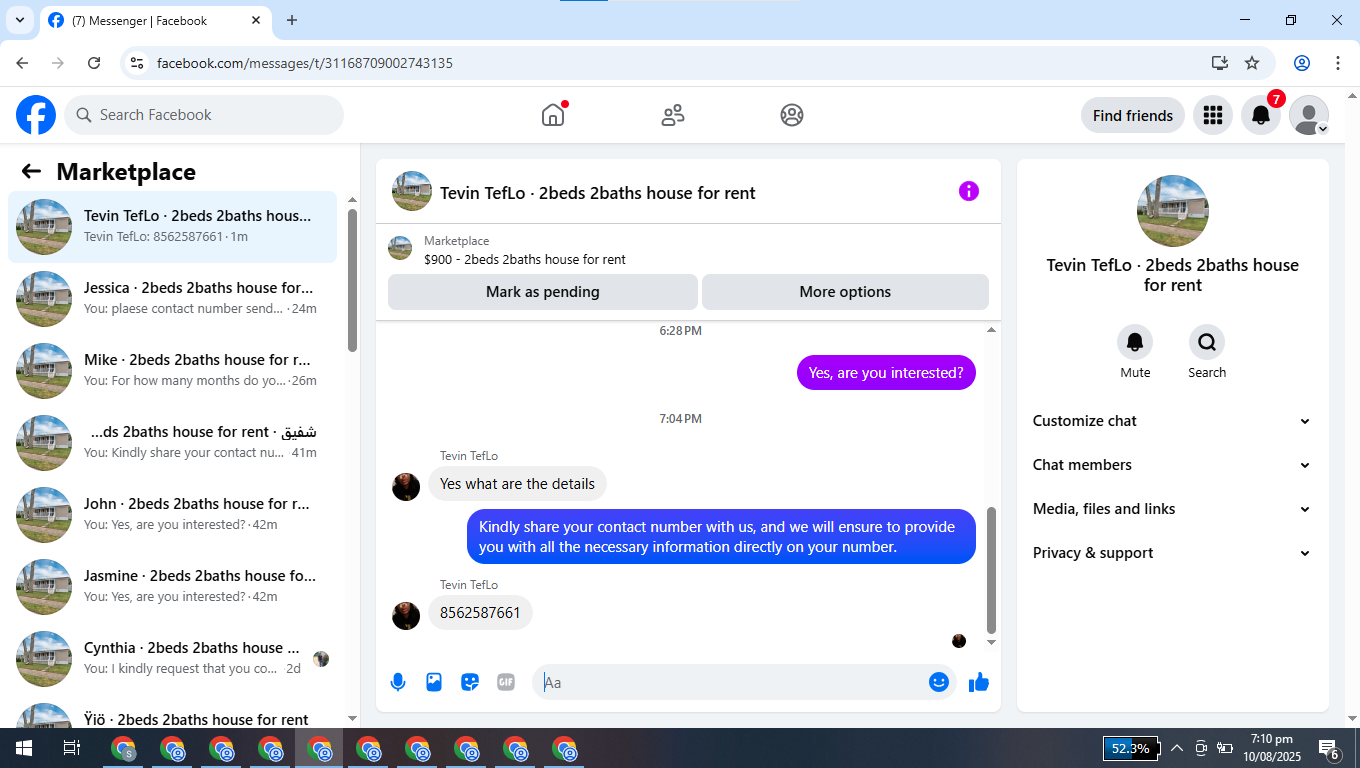Open the Jasmine conversation

(172, 587)
